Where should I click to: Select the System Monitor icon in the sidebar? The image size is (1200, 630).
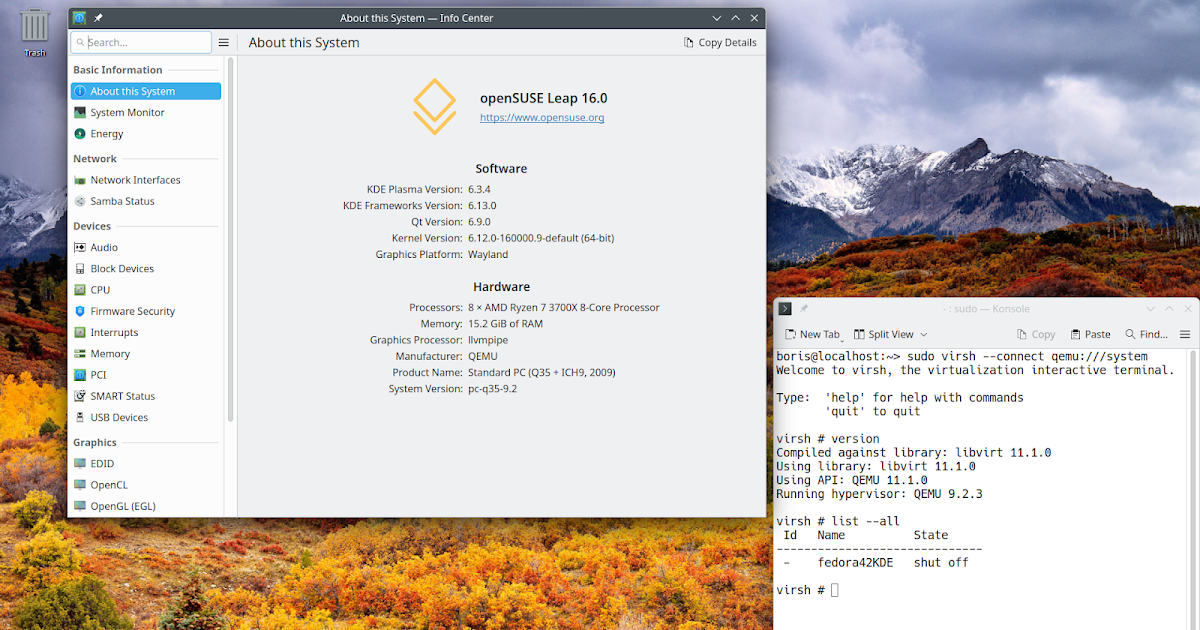coord(81,113)
